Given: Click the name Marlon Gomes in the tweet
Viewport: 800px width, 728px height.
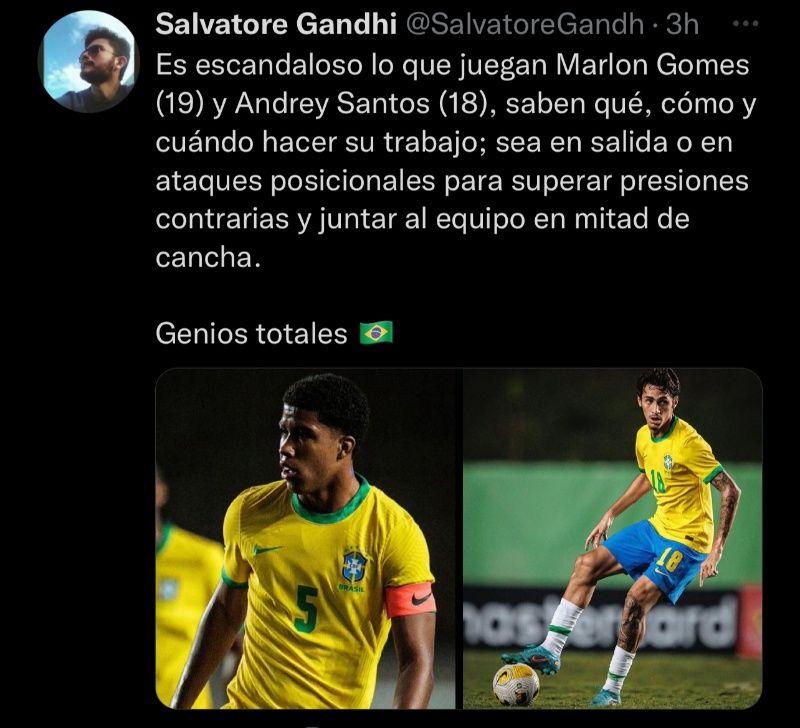Looking at the screenshot, I should pyautogui.click(x=653, y=65).
